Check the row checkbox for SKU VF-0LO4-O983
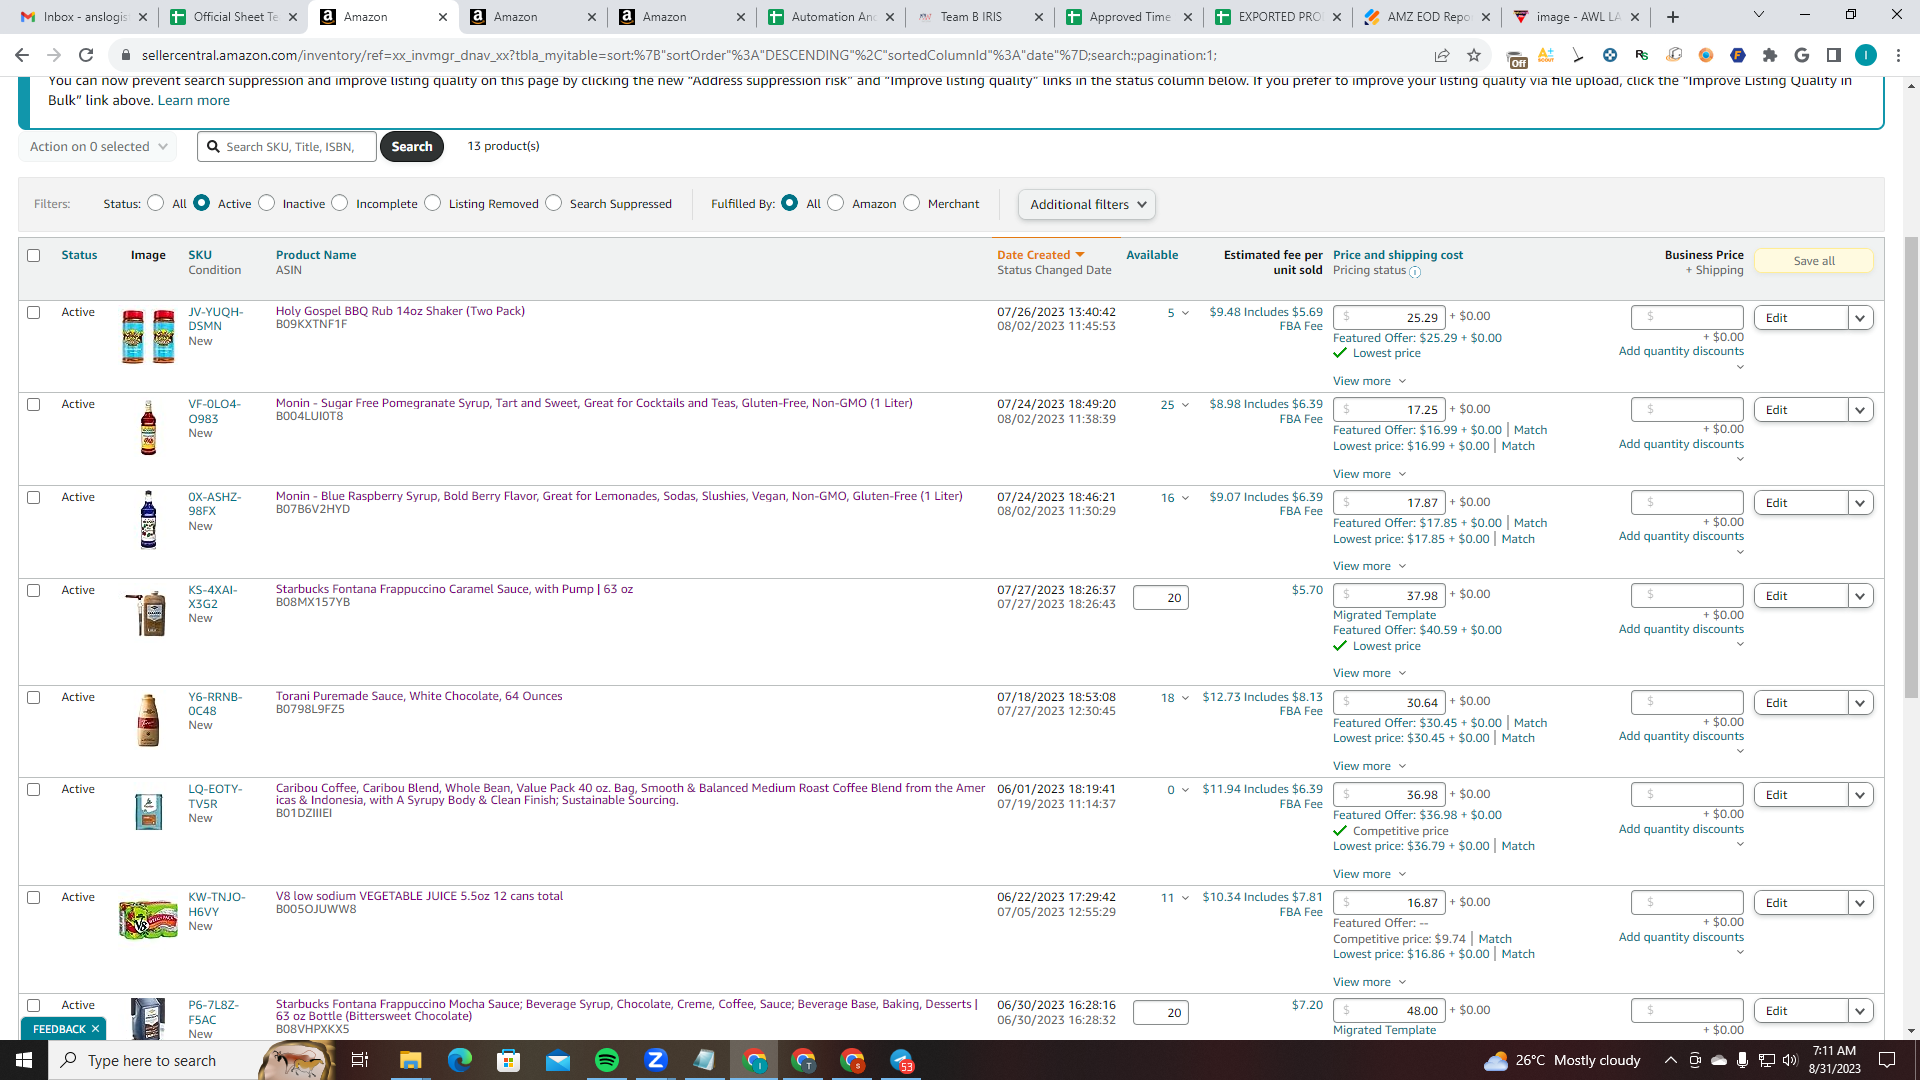1920x1080 pixels. pos(34,405)
